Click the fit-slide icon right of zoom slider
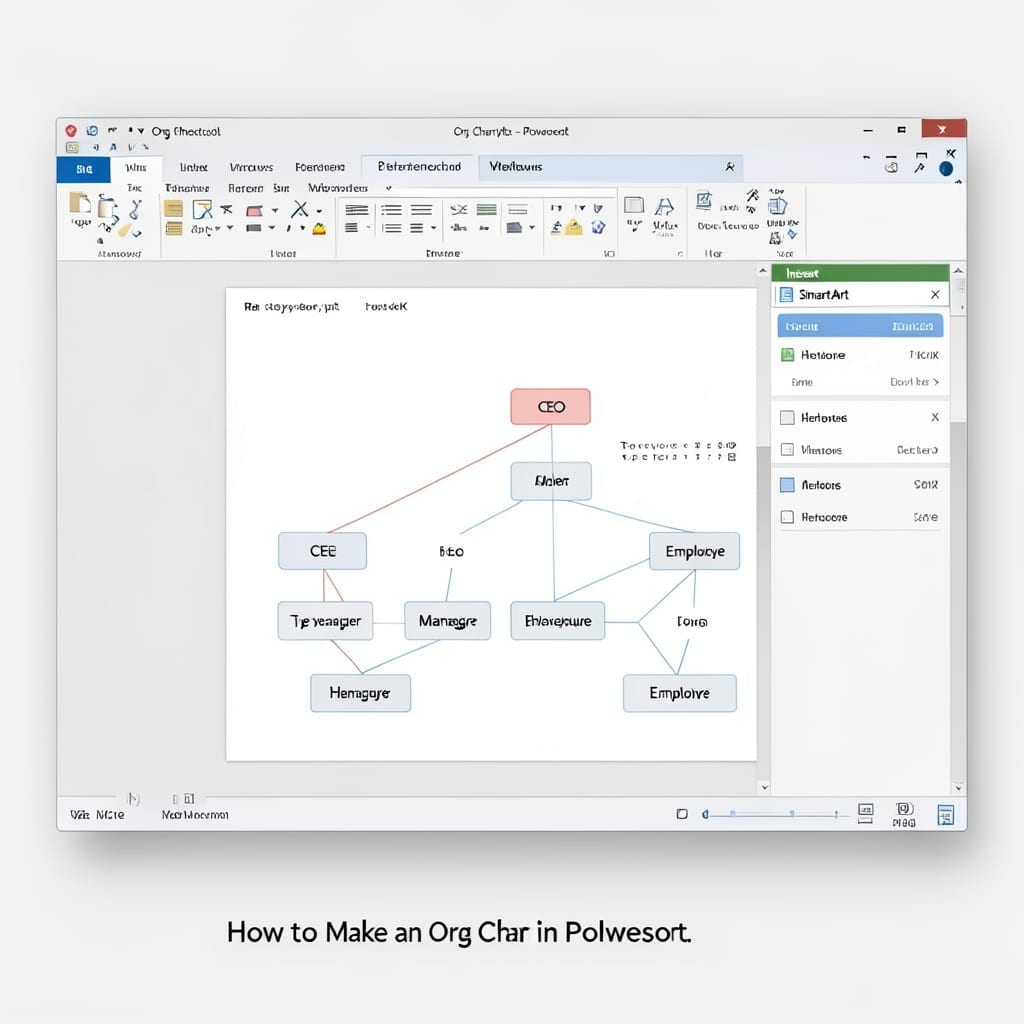Screen dimensions: 1024x1024 pos(865,813)
